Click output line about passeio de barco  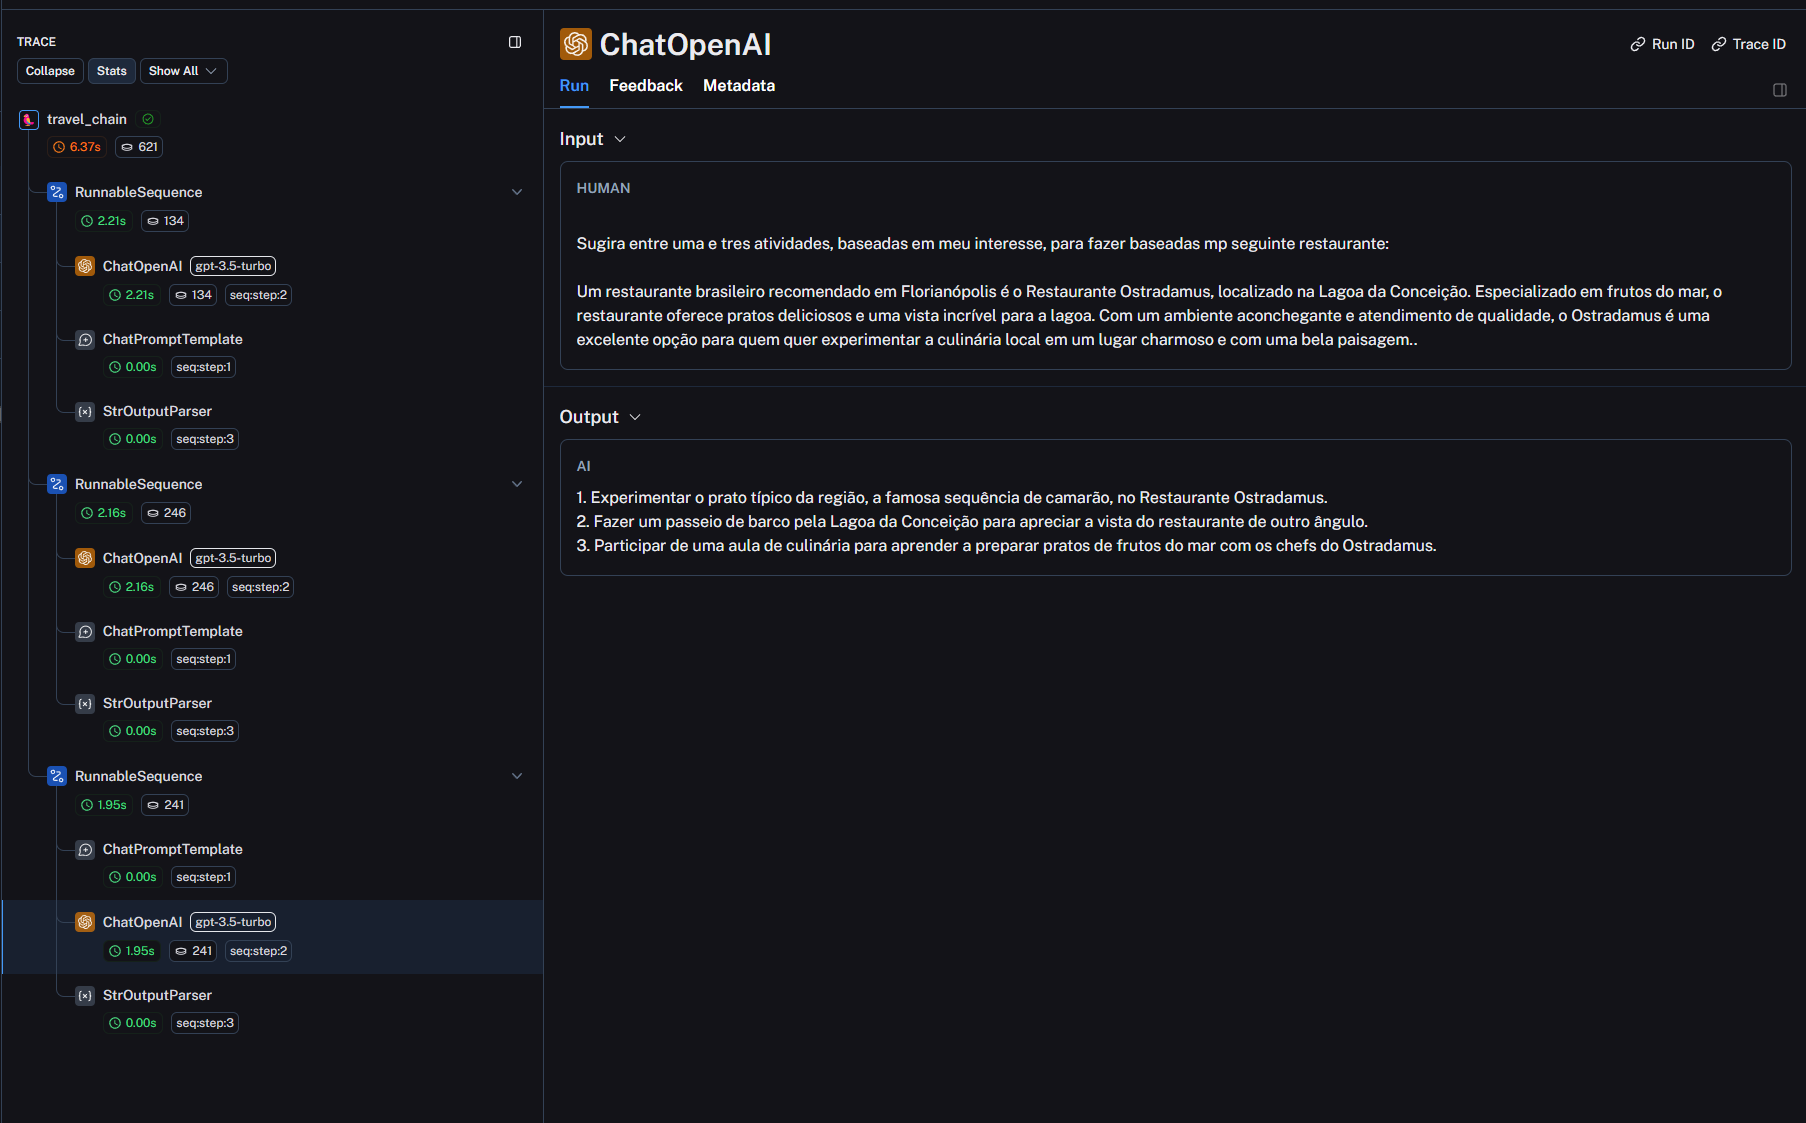pos(972,521)
